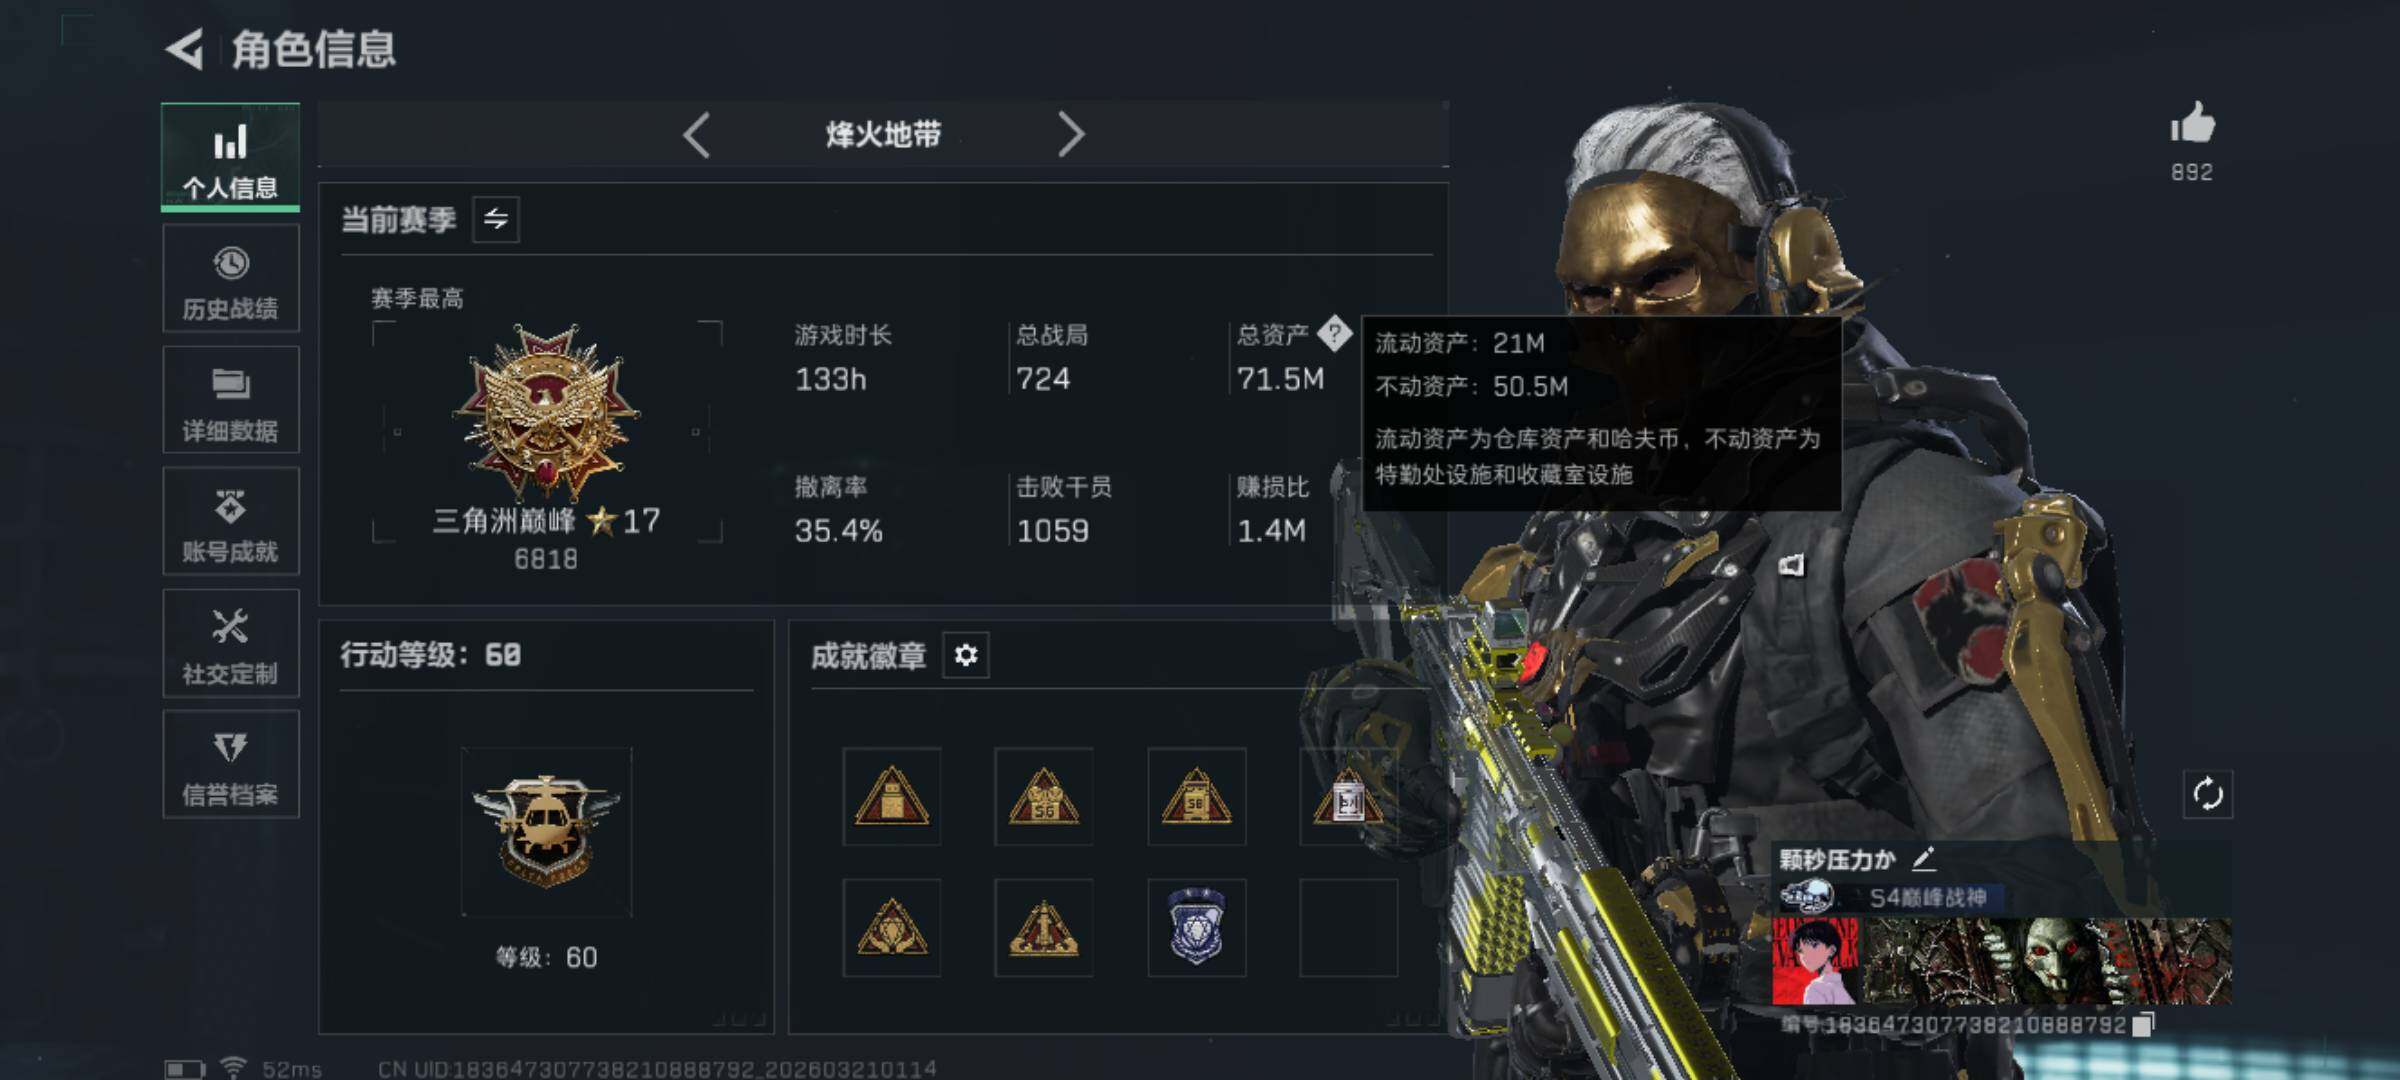Open the 信誉档案 tab
The image size is (2400, 1080).
[230, 765]
